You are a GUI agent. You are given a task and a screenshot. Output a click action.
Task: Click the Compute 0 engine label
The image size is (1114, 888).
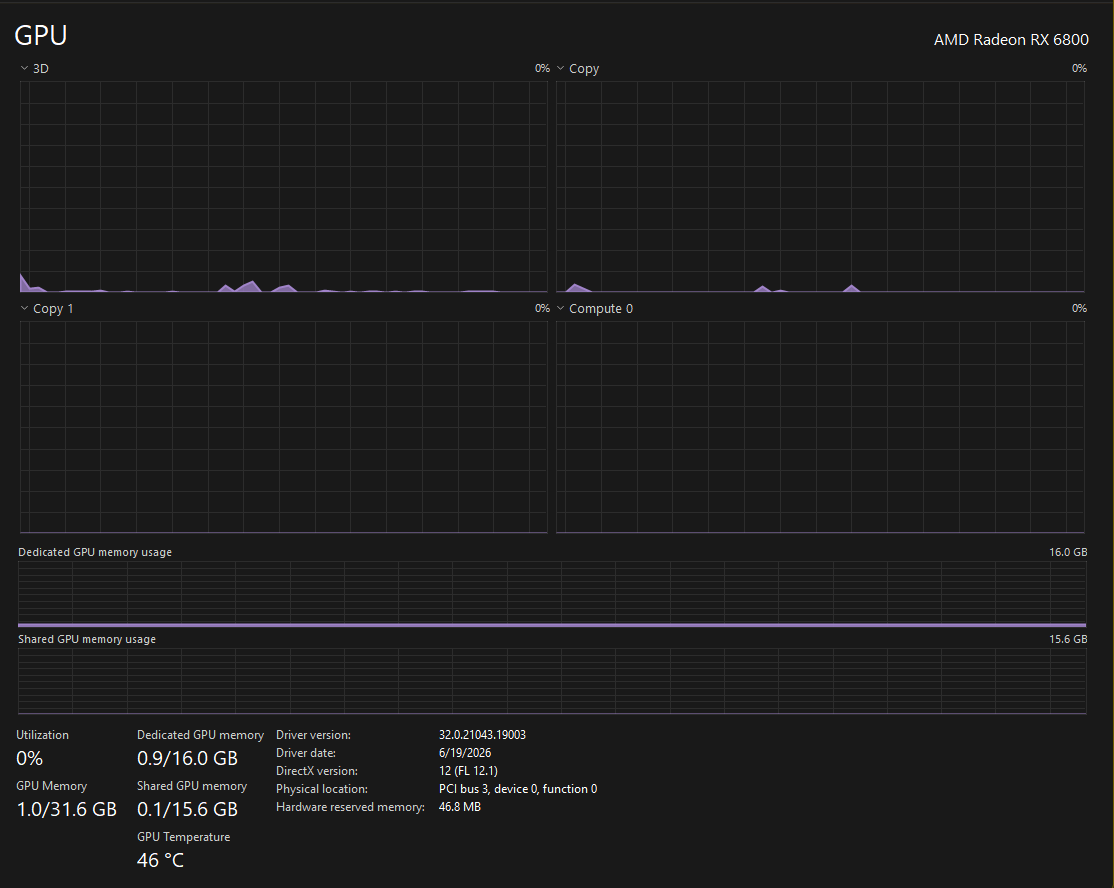coord(600,308)
